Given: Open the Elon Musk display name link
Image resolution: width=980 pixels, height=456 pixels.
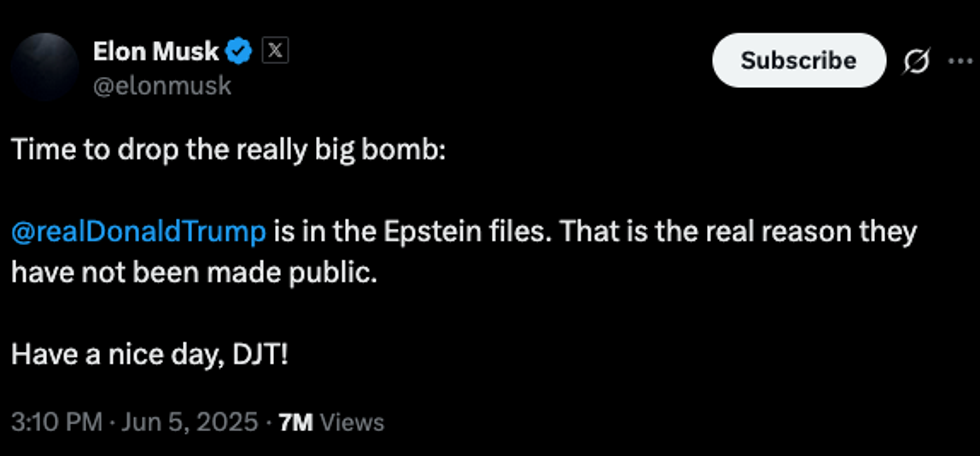Looking at the screenshot, I should click(x=155, y=51).
